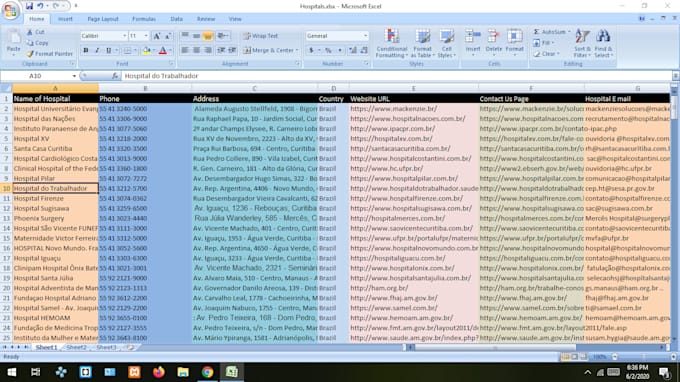Click the horizontal scrollbar

(x=495, y=347)
